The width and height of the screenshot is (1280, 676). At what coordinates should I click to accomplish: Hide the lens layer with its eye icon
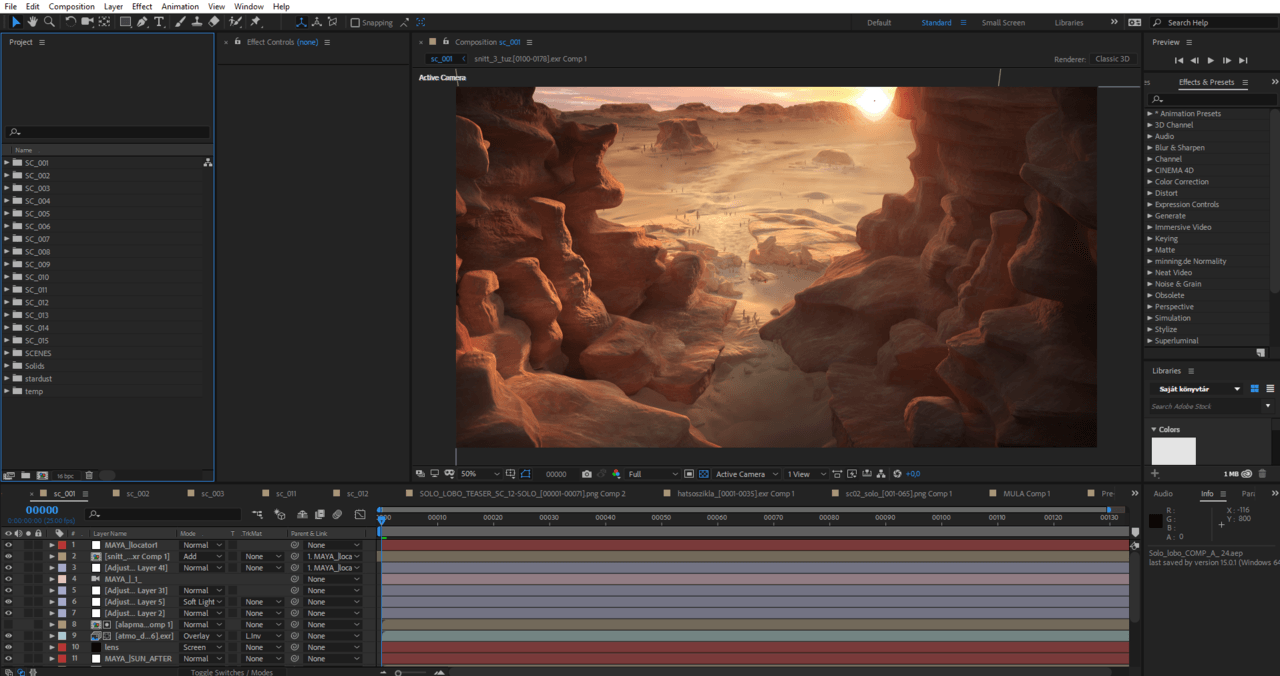pos(9,647)
